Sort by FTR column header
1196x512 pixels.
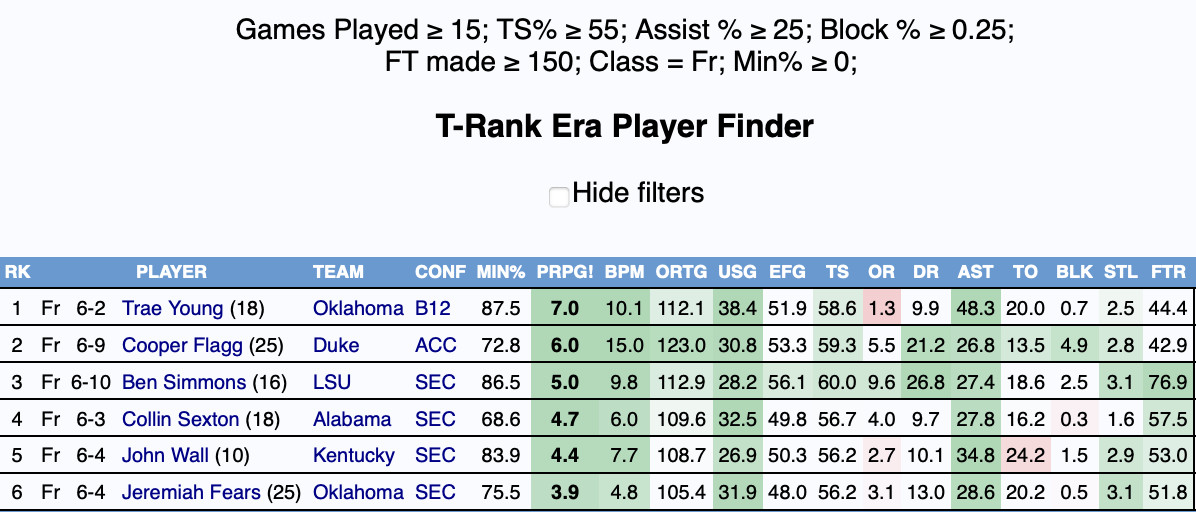(1169, 272)
